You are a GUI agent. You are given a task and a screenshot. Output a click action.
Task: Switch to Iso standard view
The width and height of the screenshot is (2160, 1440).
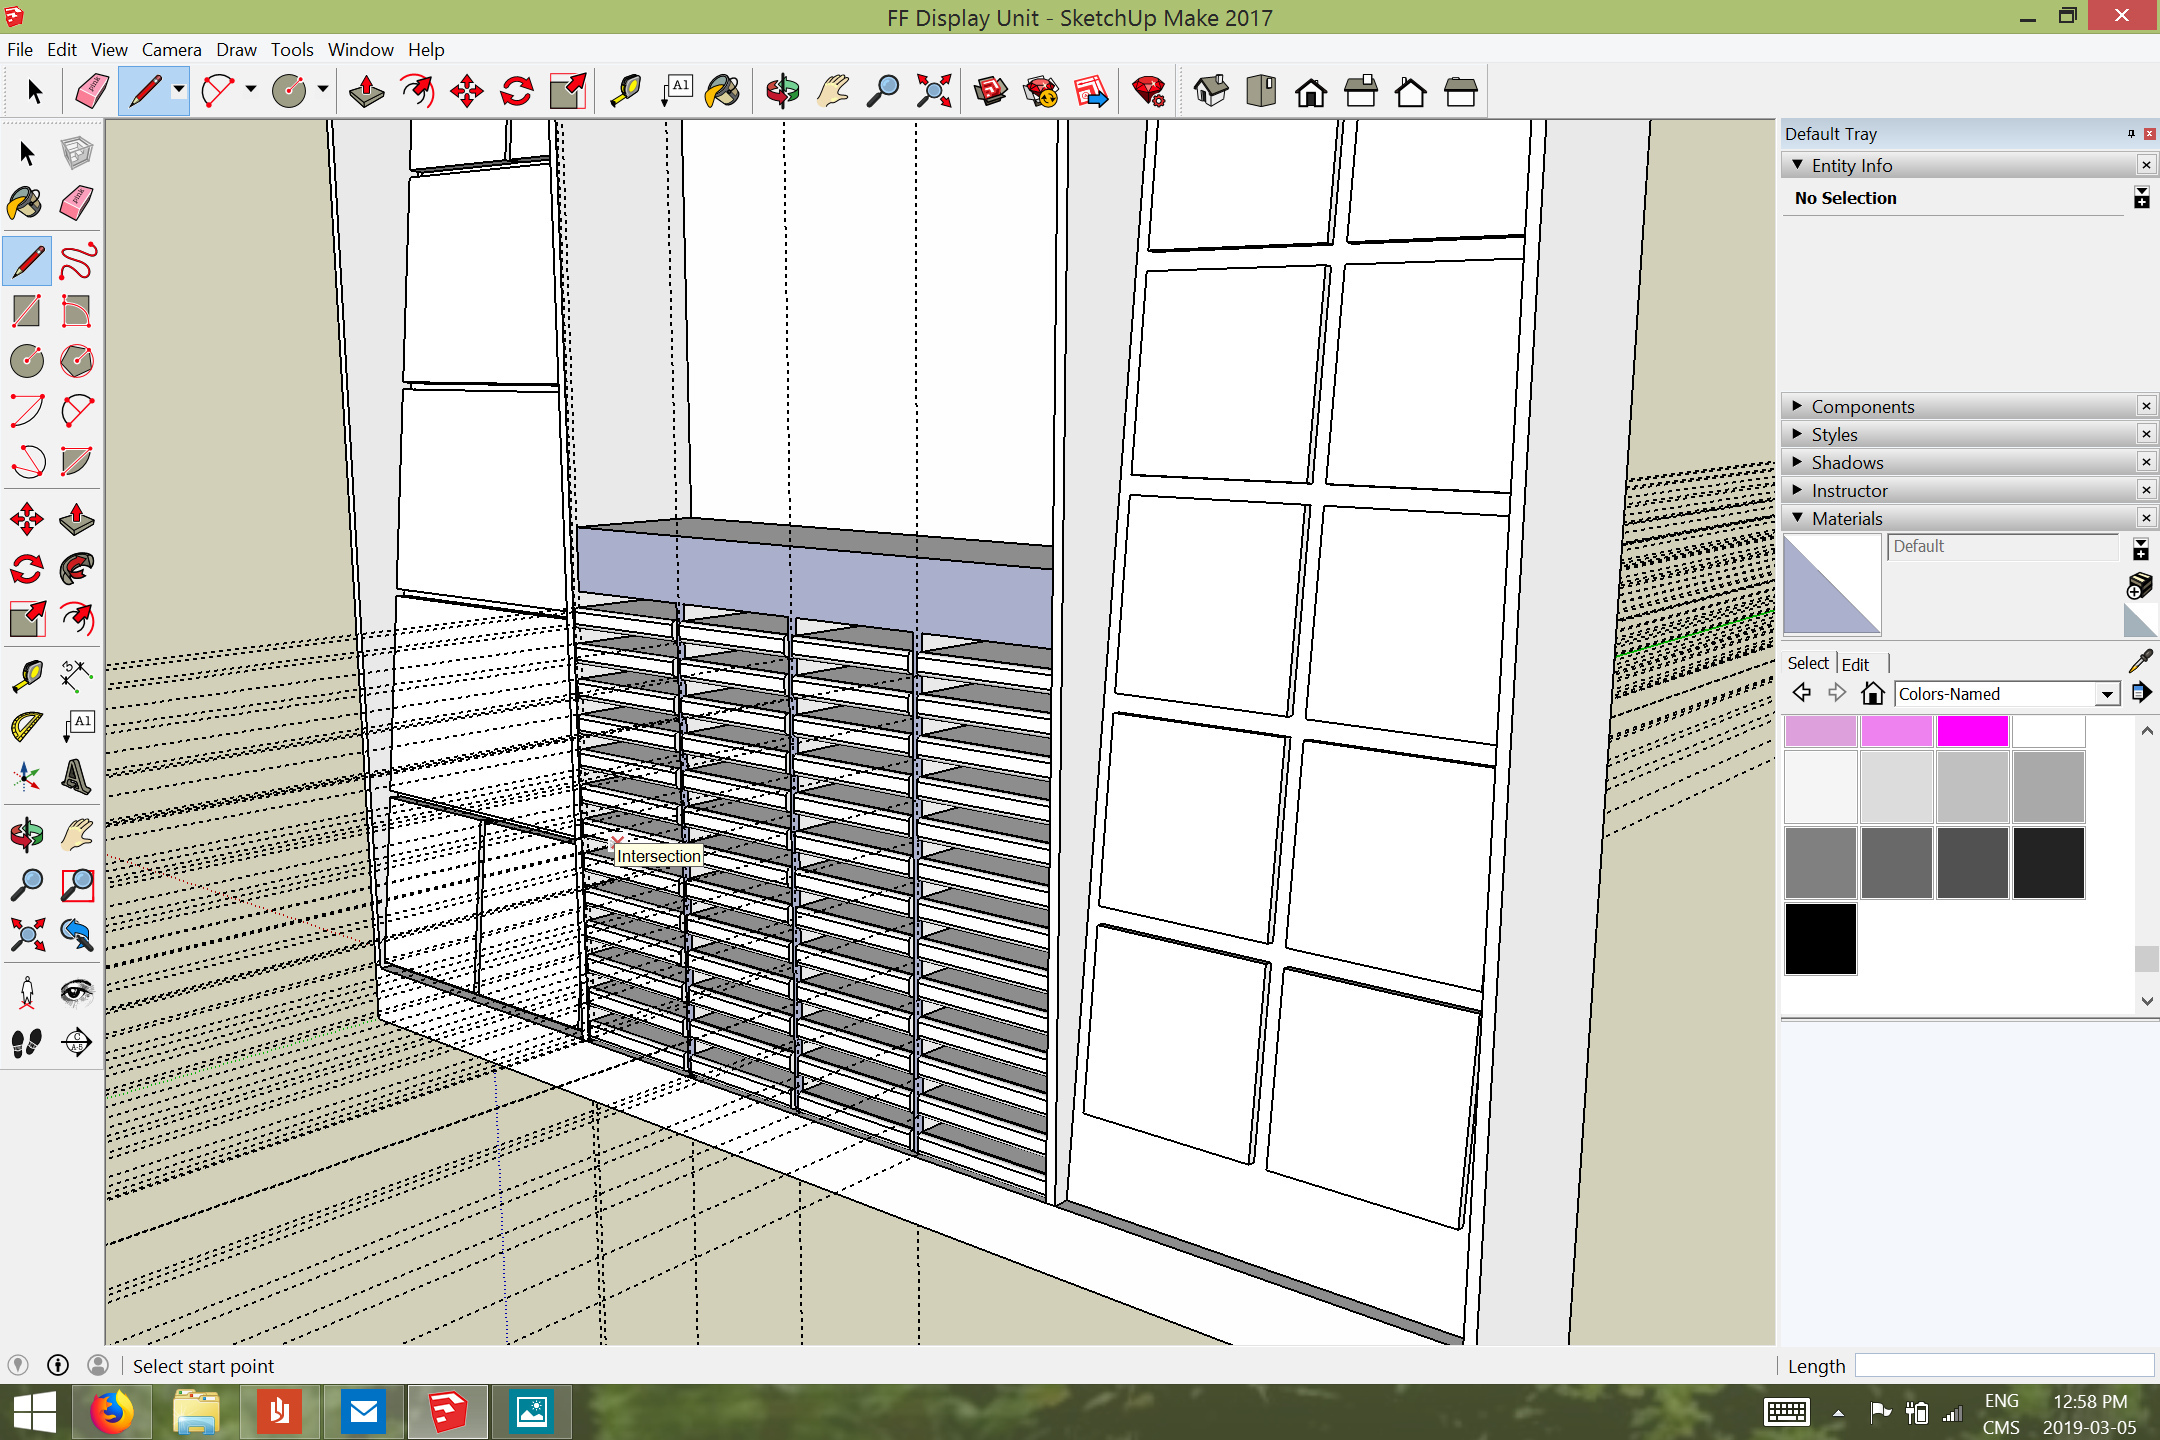[x=1211, y=92]
